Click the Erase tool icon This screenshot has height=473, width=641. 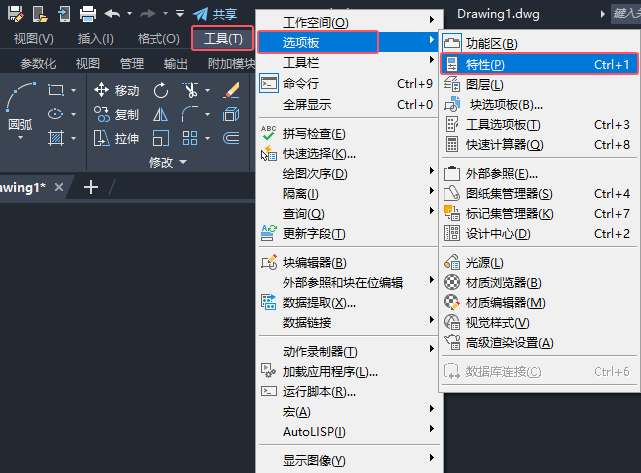[x=231, y=90]
